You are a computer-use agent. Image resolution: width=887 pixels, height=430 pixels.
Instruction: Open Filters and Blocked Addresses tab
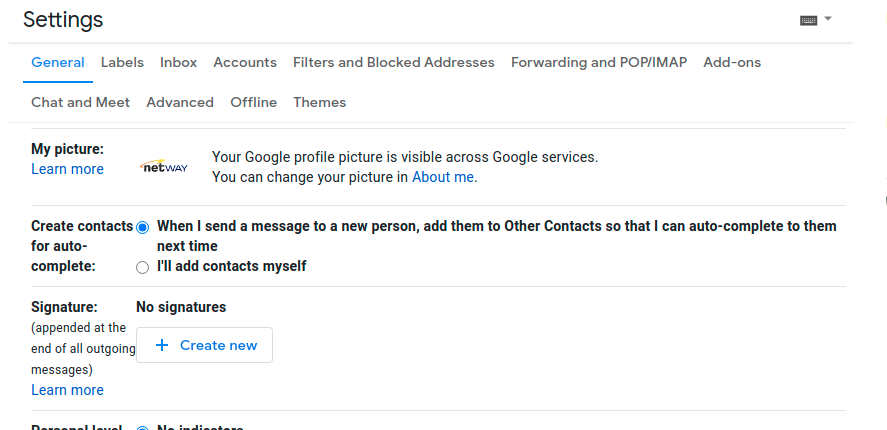[393, 62]
